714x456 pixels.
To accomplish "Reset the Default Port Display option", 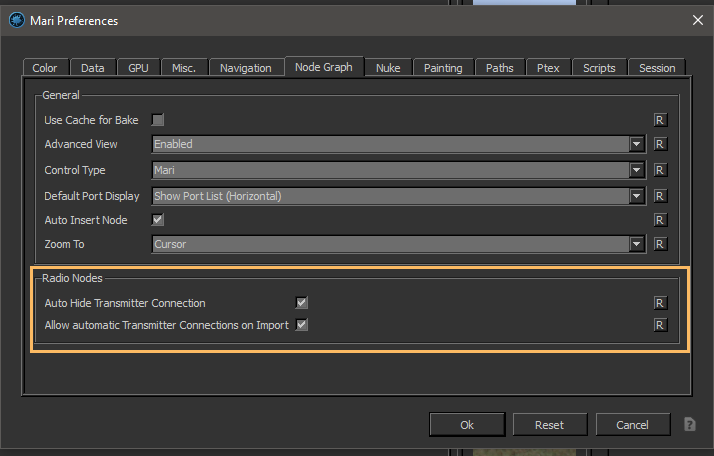I will click(659, 196).
